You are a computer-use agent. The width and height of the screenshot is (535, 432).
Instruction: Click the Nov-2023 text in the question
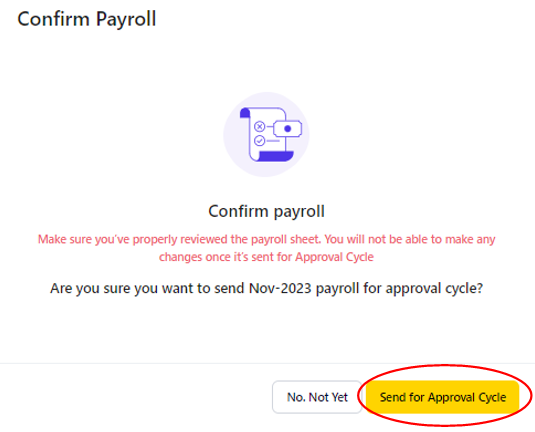click(x=280, y=288)
